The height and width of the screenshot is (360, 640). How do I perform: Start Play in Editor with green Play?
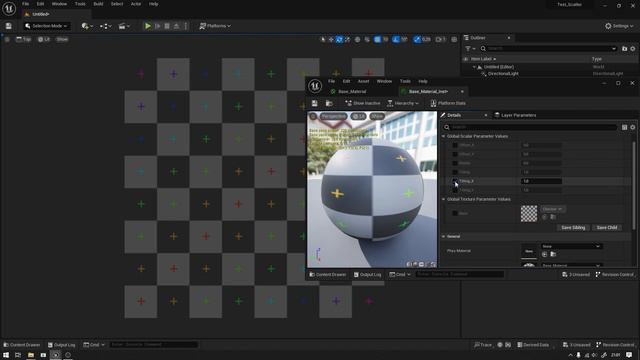coord(148,26)
